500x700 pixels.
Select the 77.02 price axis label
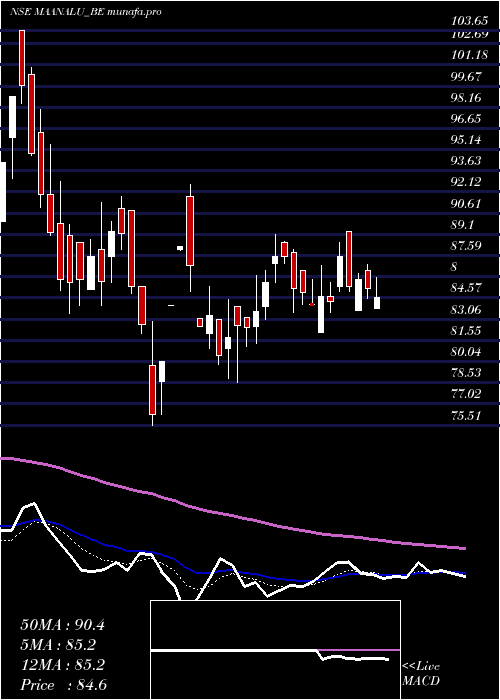466,395
